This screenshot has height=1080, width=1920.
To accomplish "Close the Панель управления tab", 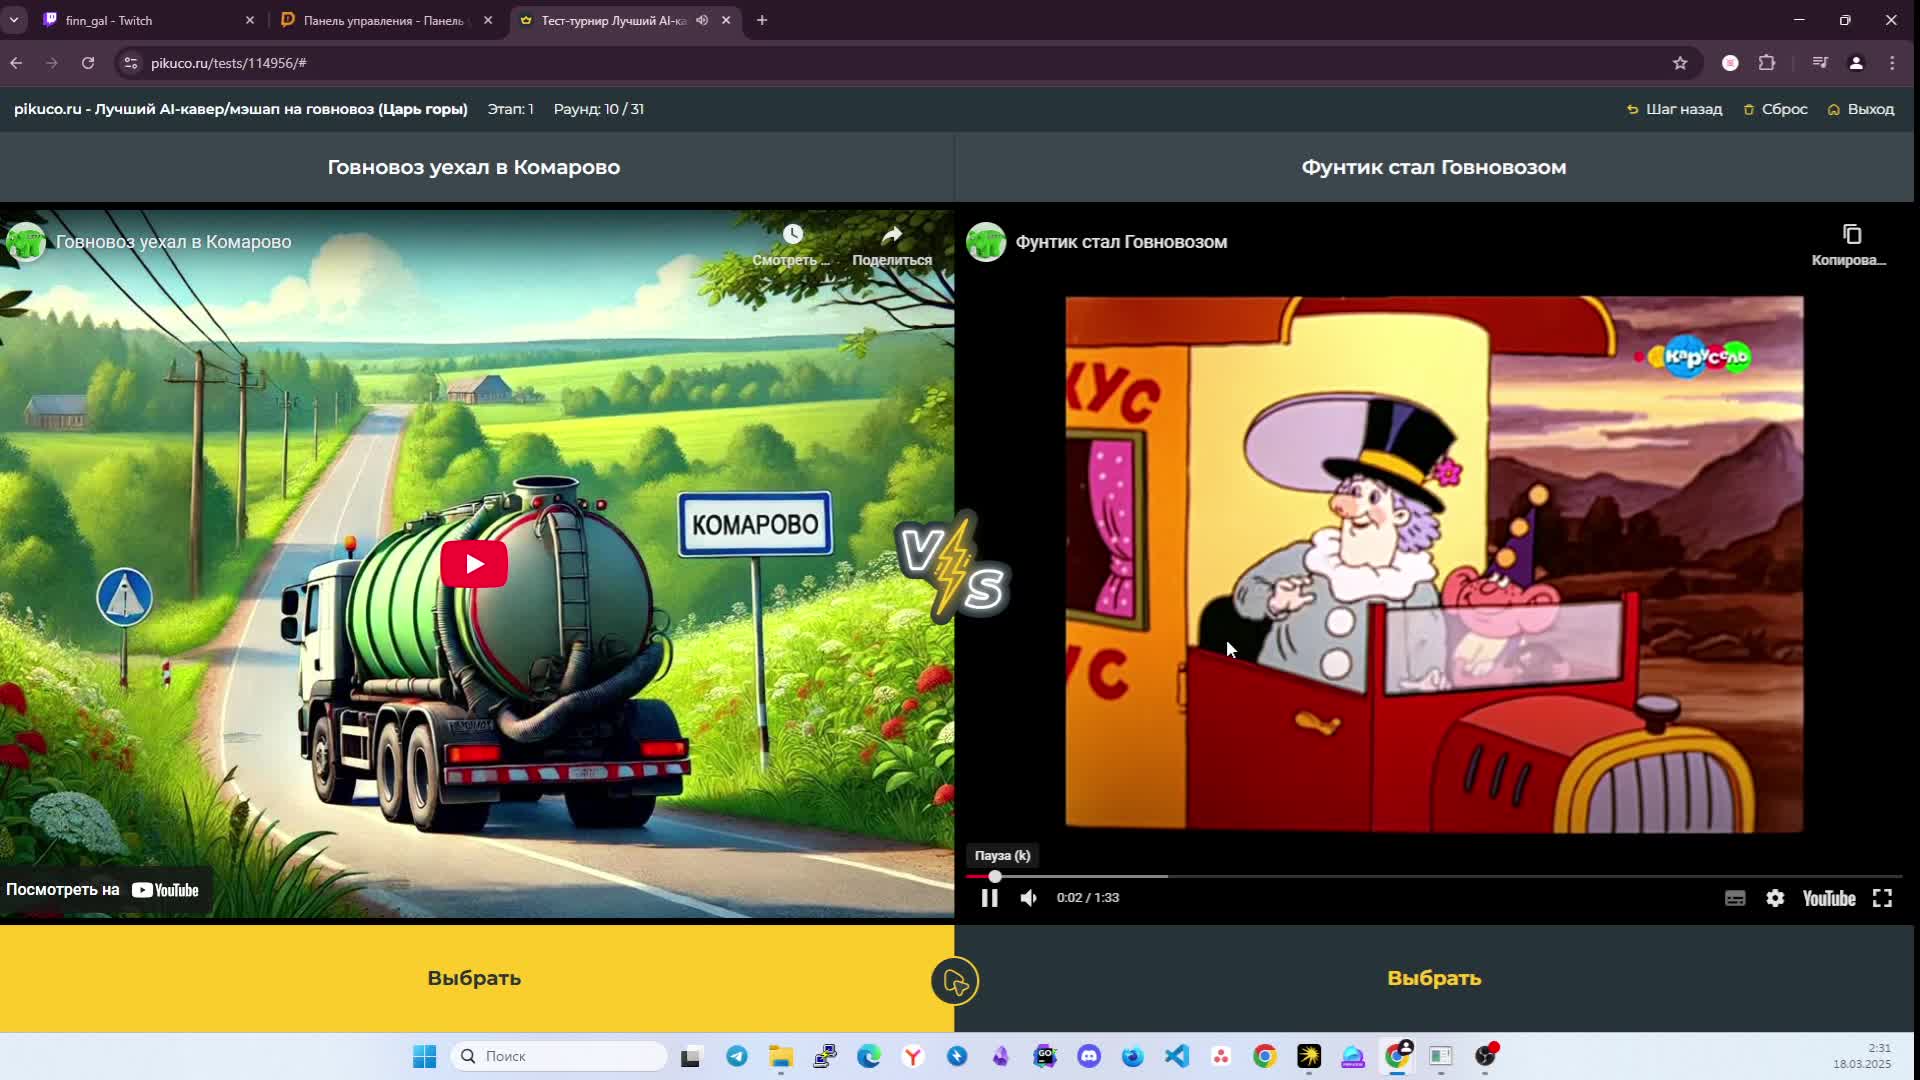I will tap(488, 20).
